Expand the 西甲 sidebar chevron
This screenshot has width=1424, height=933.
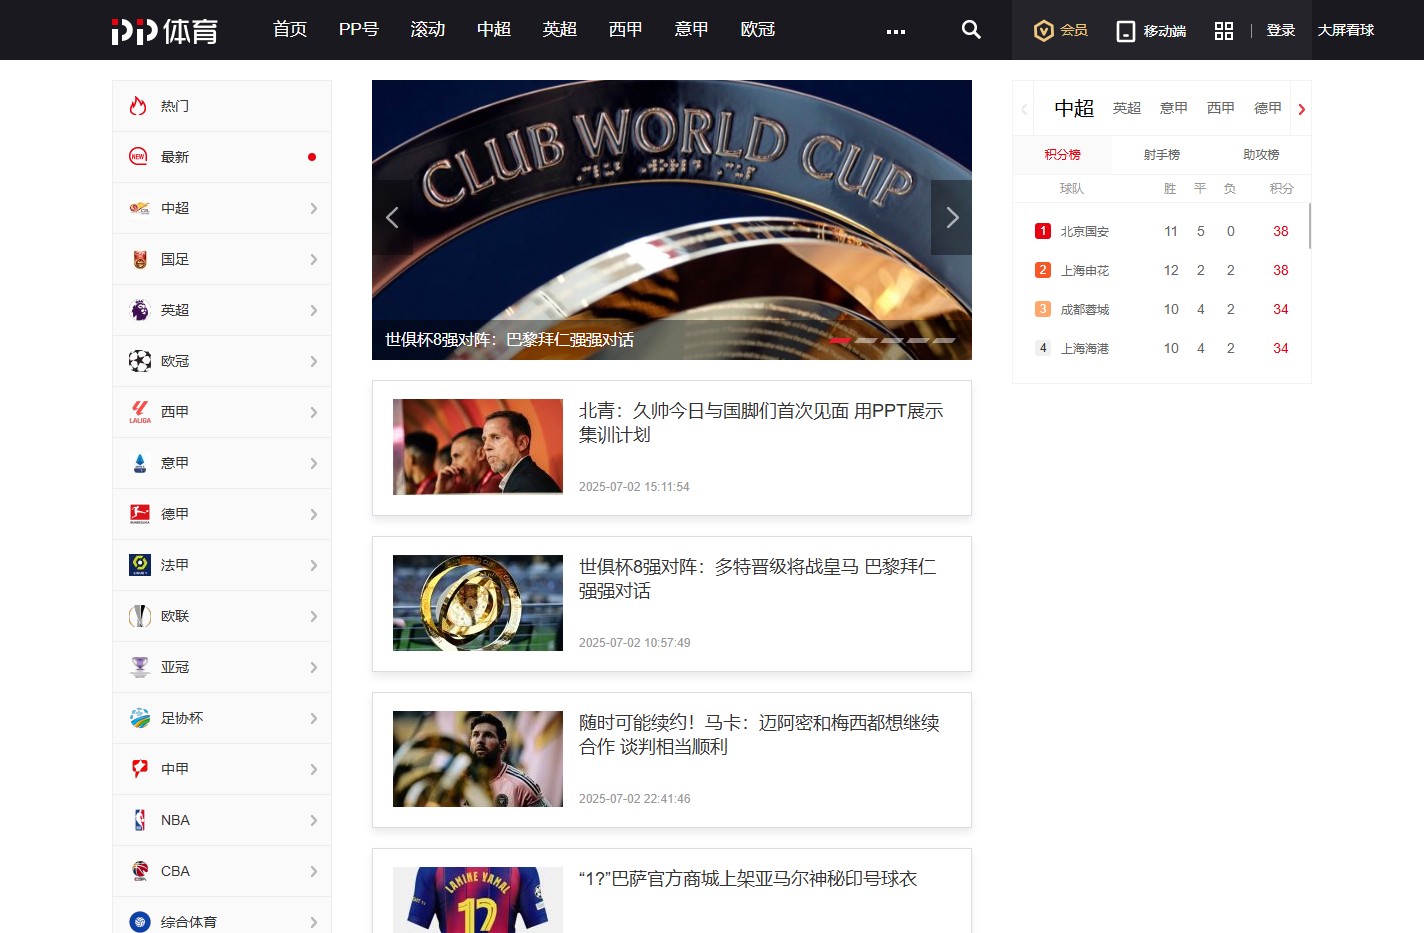(x=314, y=412)
